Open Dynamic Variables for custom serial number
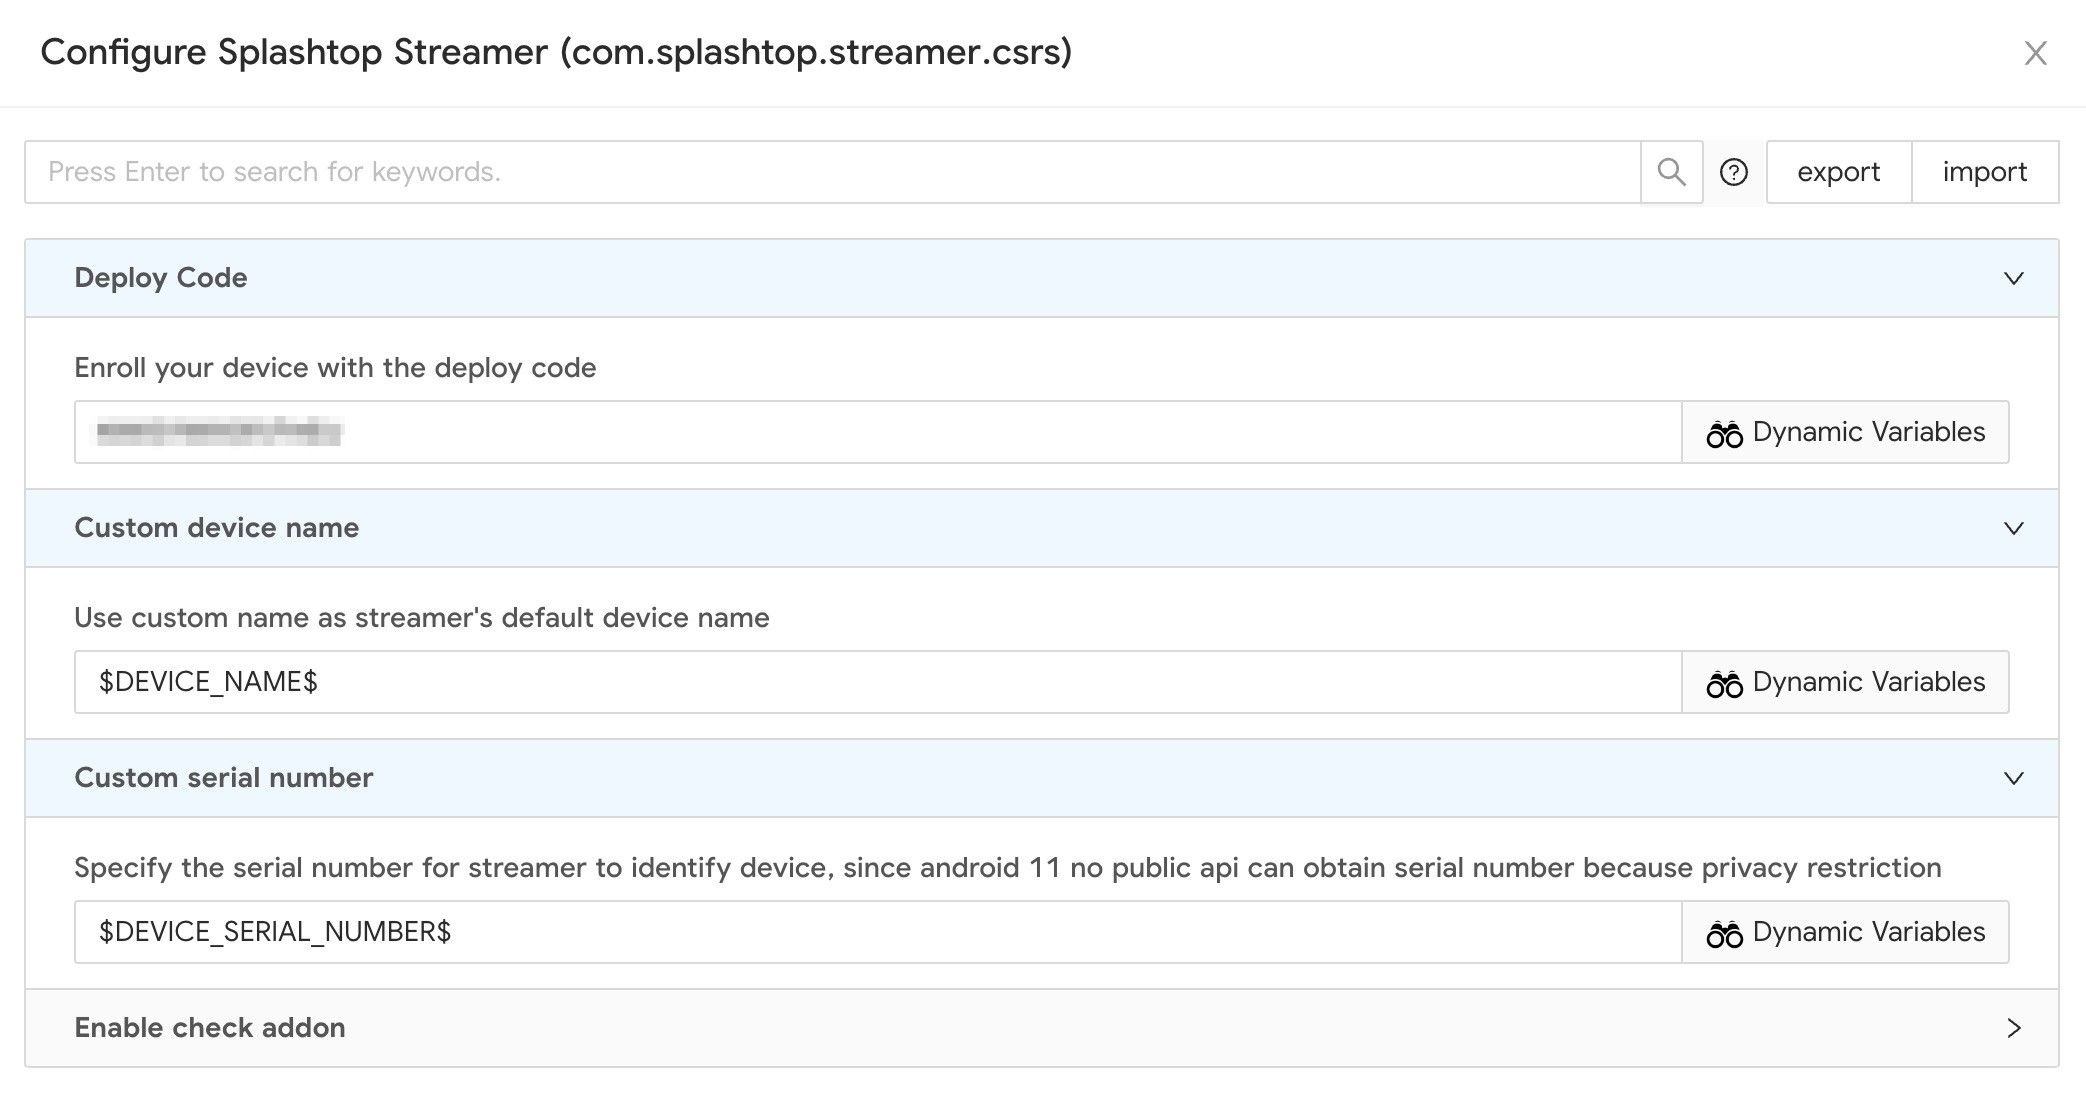 [1845, 932]
